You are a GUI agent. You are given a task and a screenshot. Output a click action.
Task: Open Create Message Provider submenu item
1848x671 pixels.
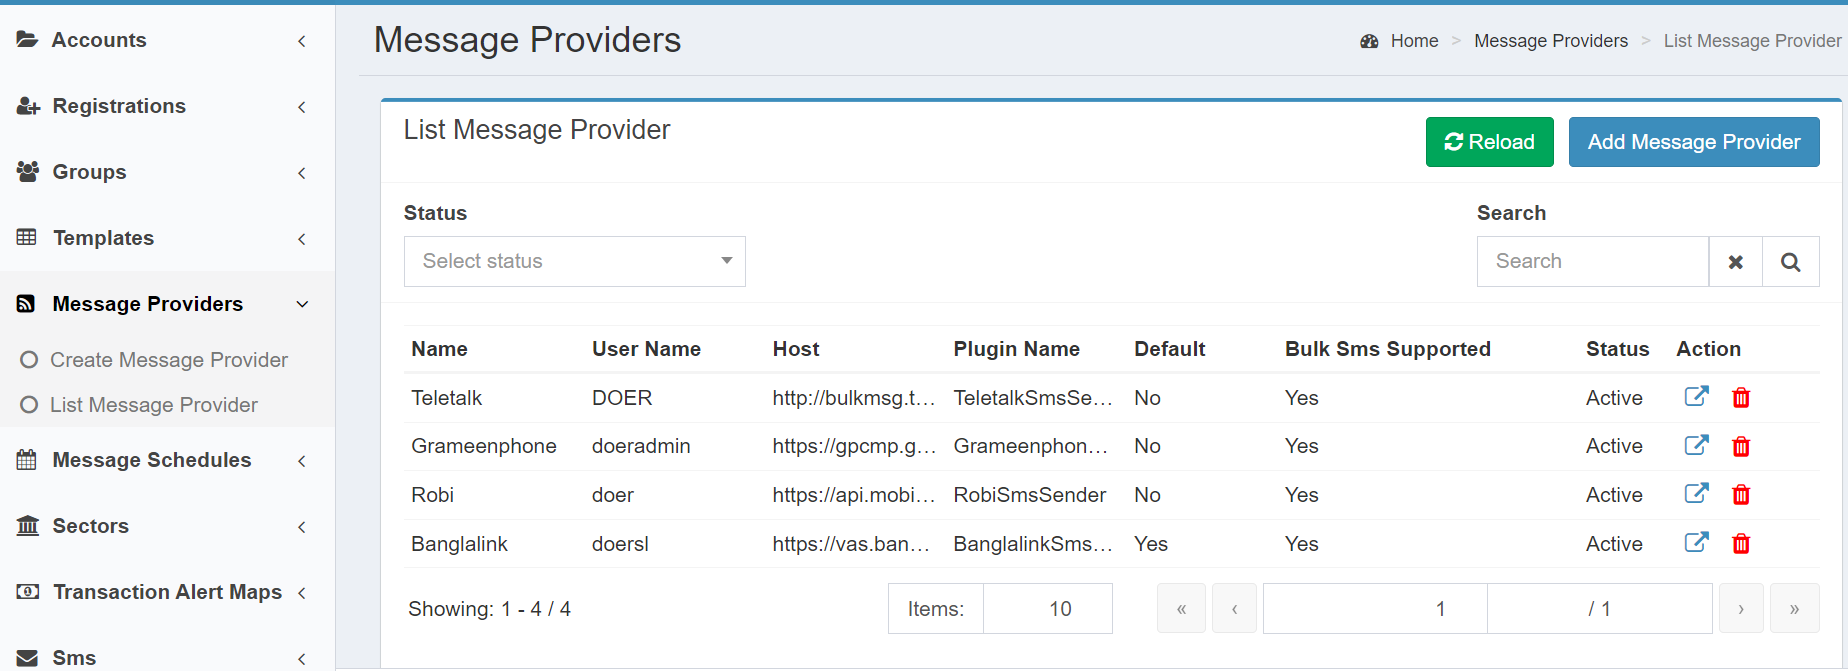[169, 360]
